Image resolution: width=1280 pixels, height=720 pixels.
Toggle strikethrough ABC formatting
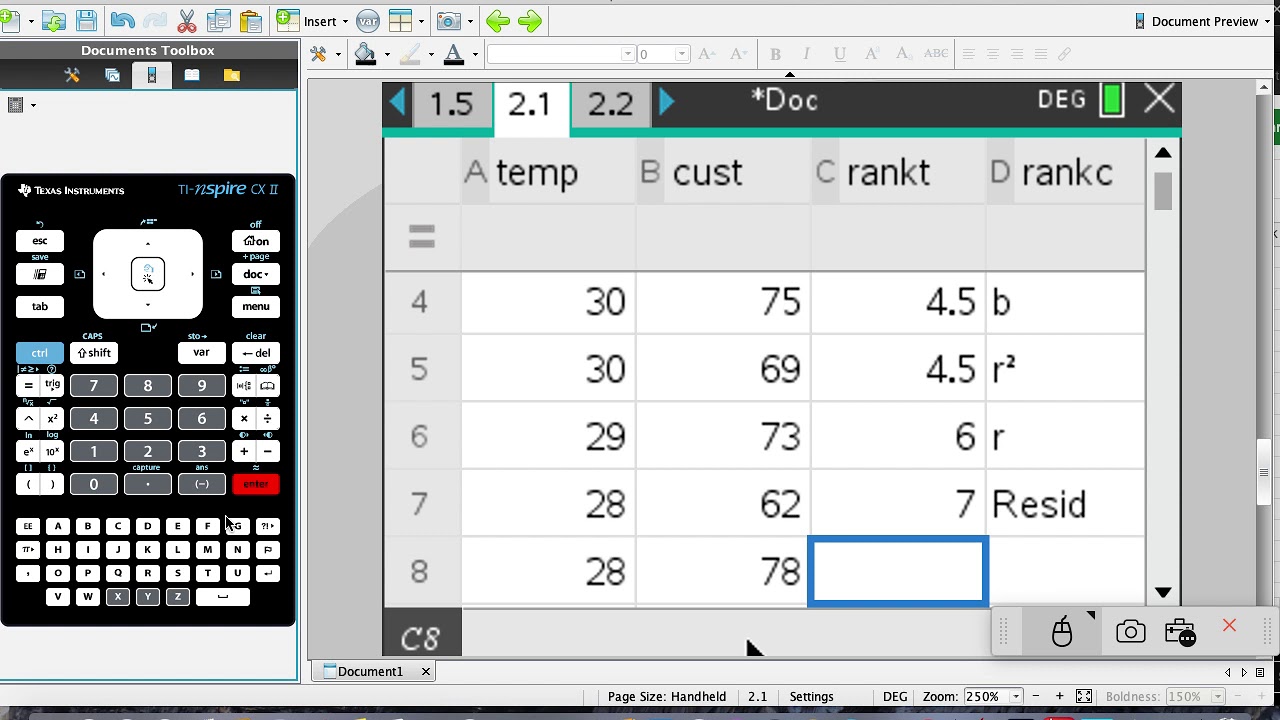[936, 54]
